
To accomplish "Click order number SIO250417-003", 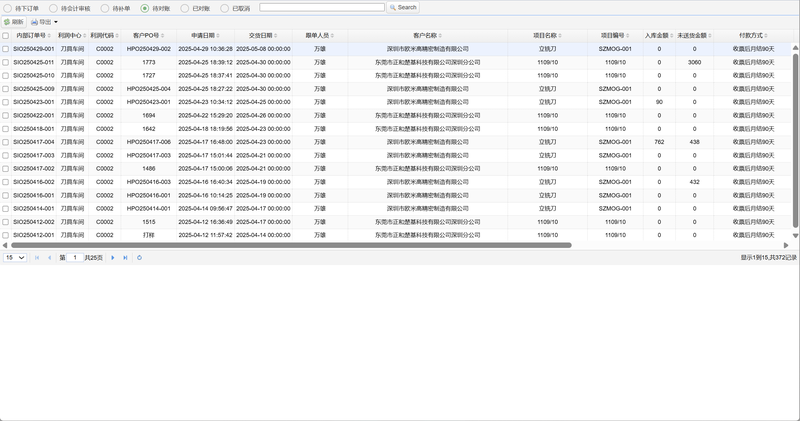I will (x=34, y=155).
